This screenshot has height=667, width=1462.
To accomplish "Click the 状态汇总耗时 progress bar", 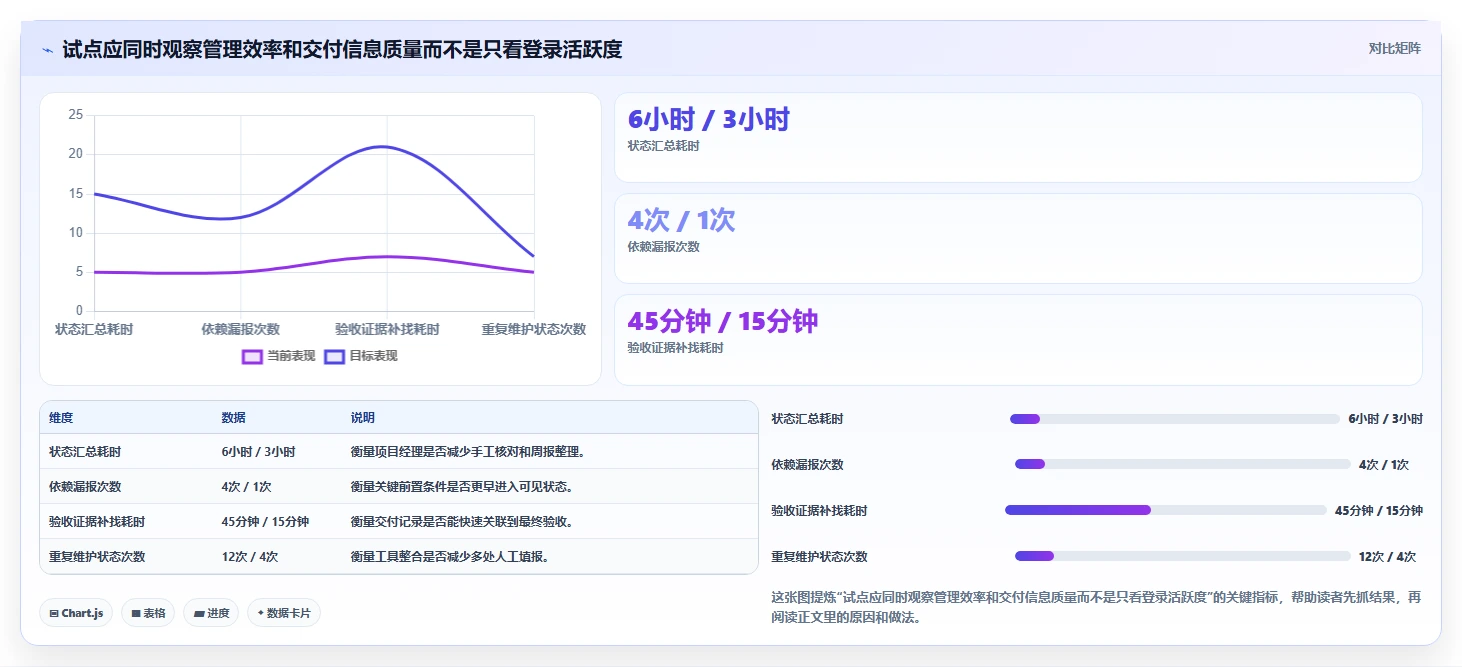I will click(x=1175, y=419).
